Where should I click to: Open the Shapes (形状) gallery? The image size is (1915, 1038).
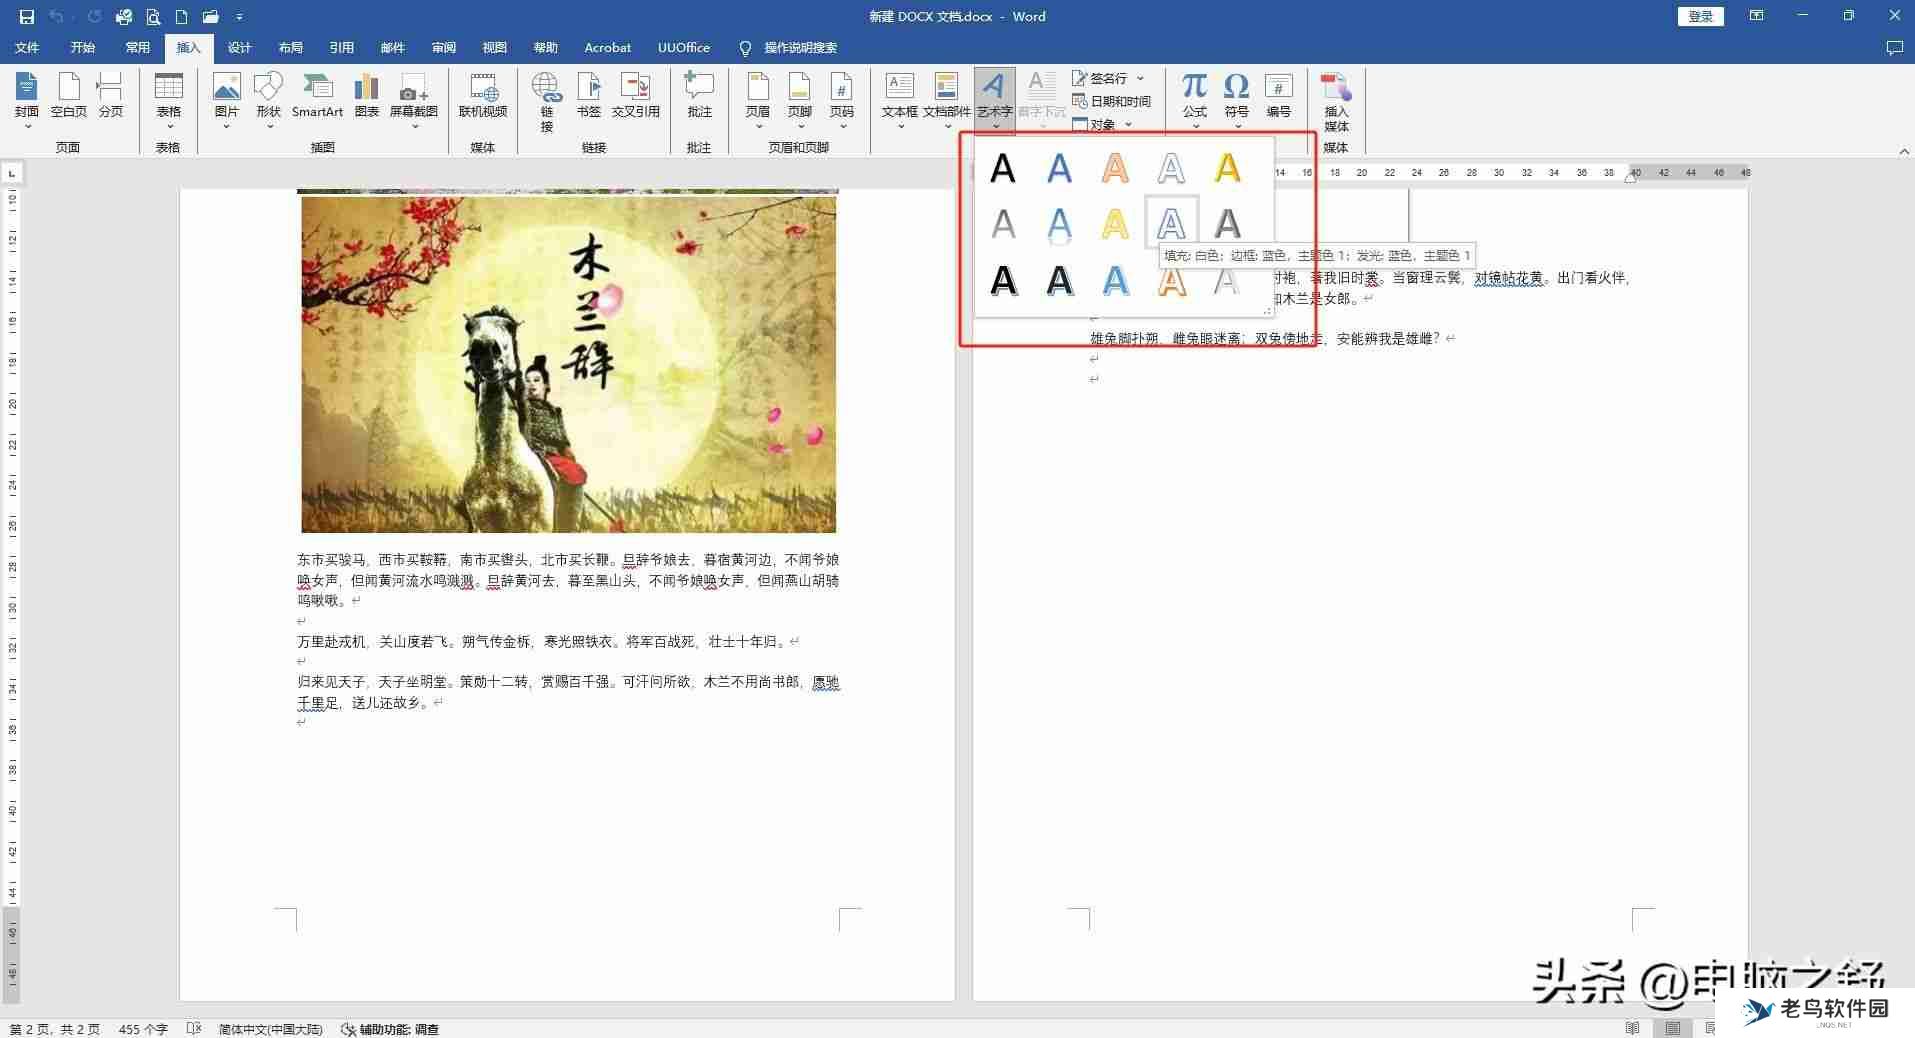[x=268, y=101]
